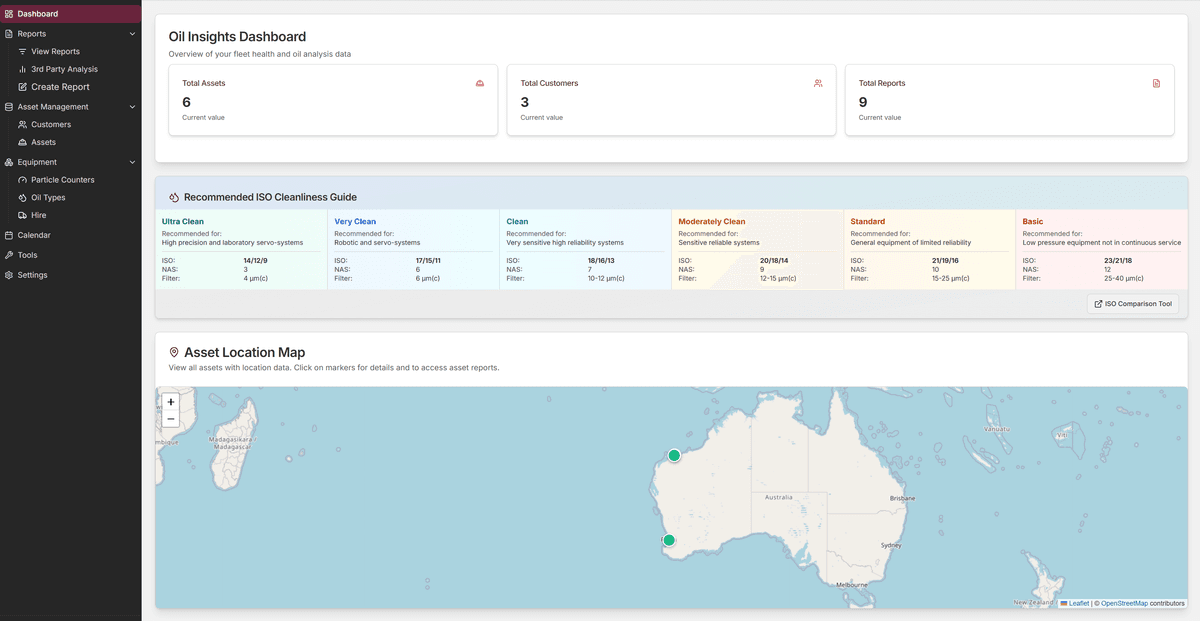1200x621 pixels.
Task: Collapse the Reports section chevron
Action: pos(131,33)
